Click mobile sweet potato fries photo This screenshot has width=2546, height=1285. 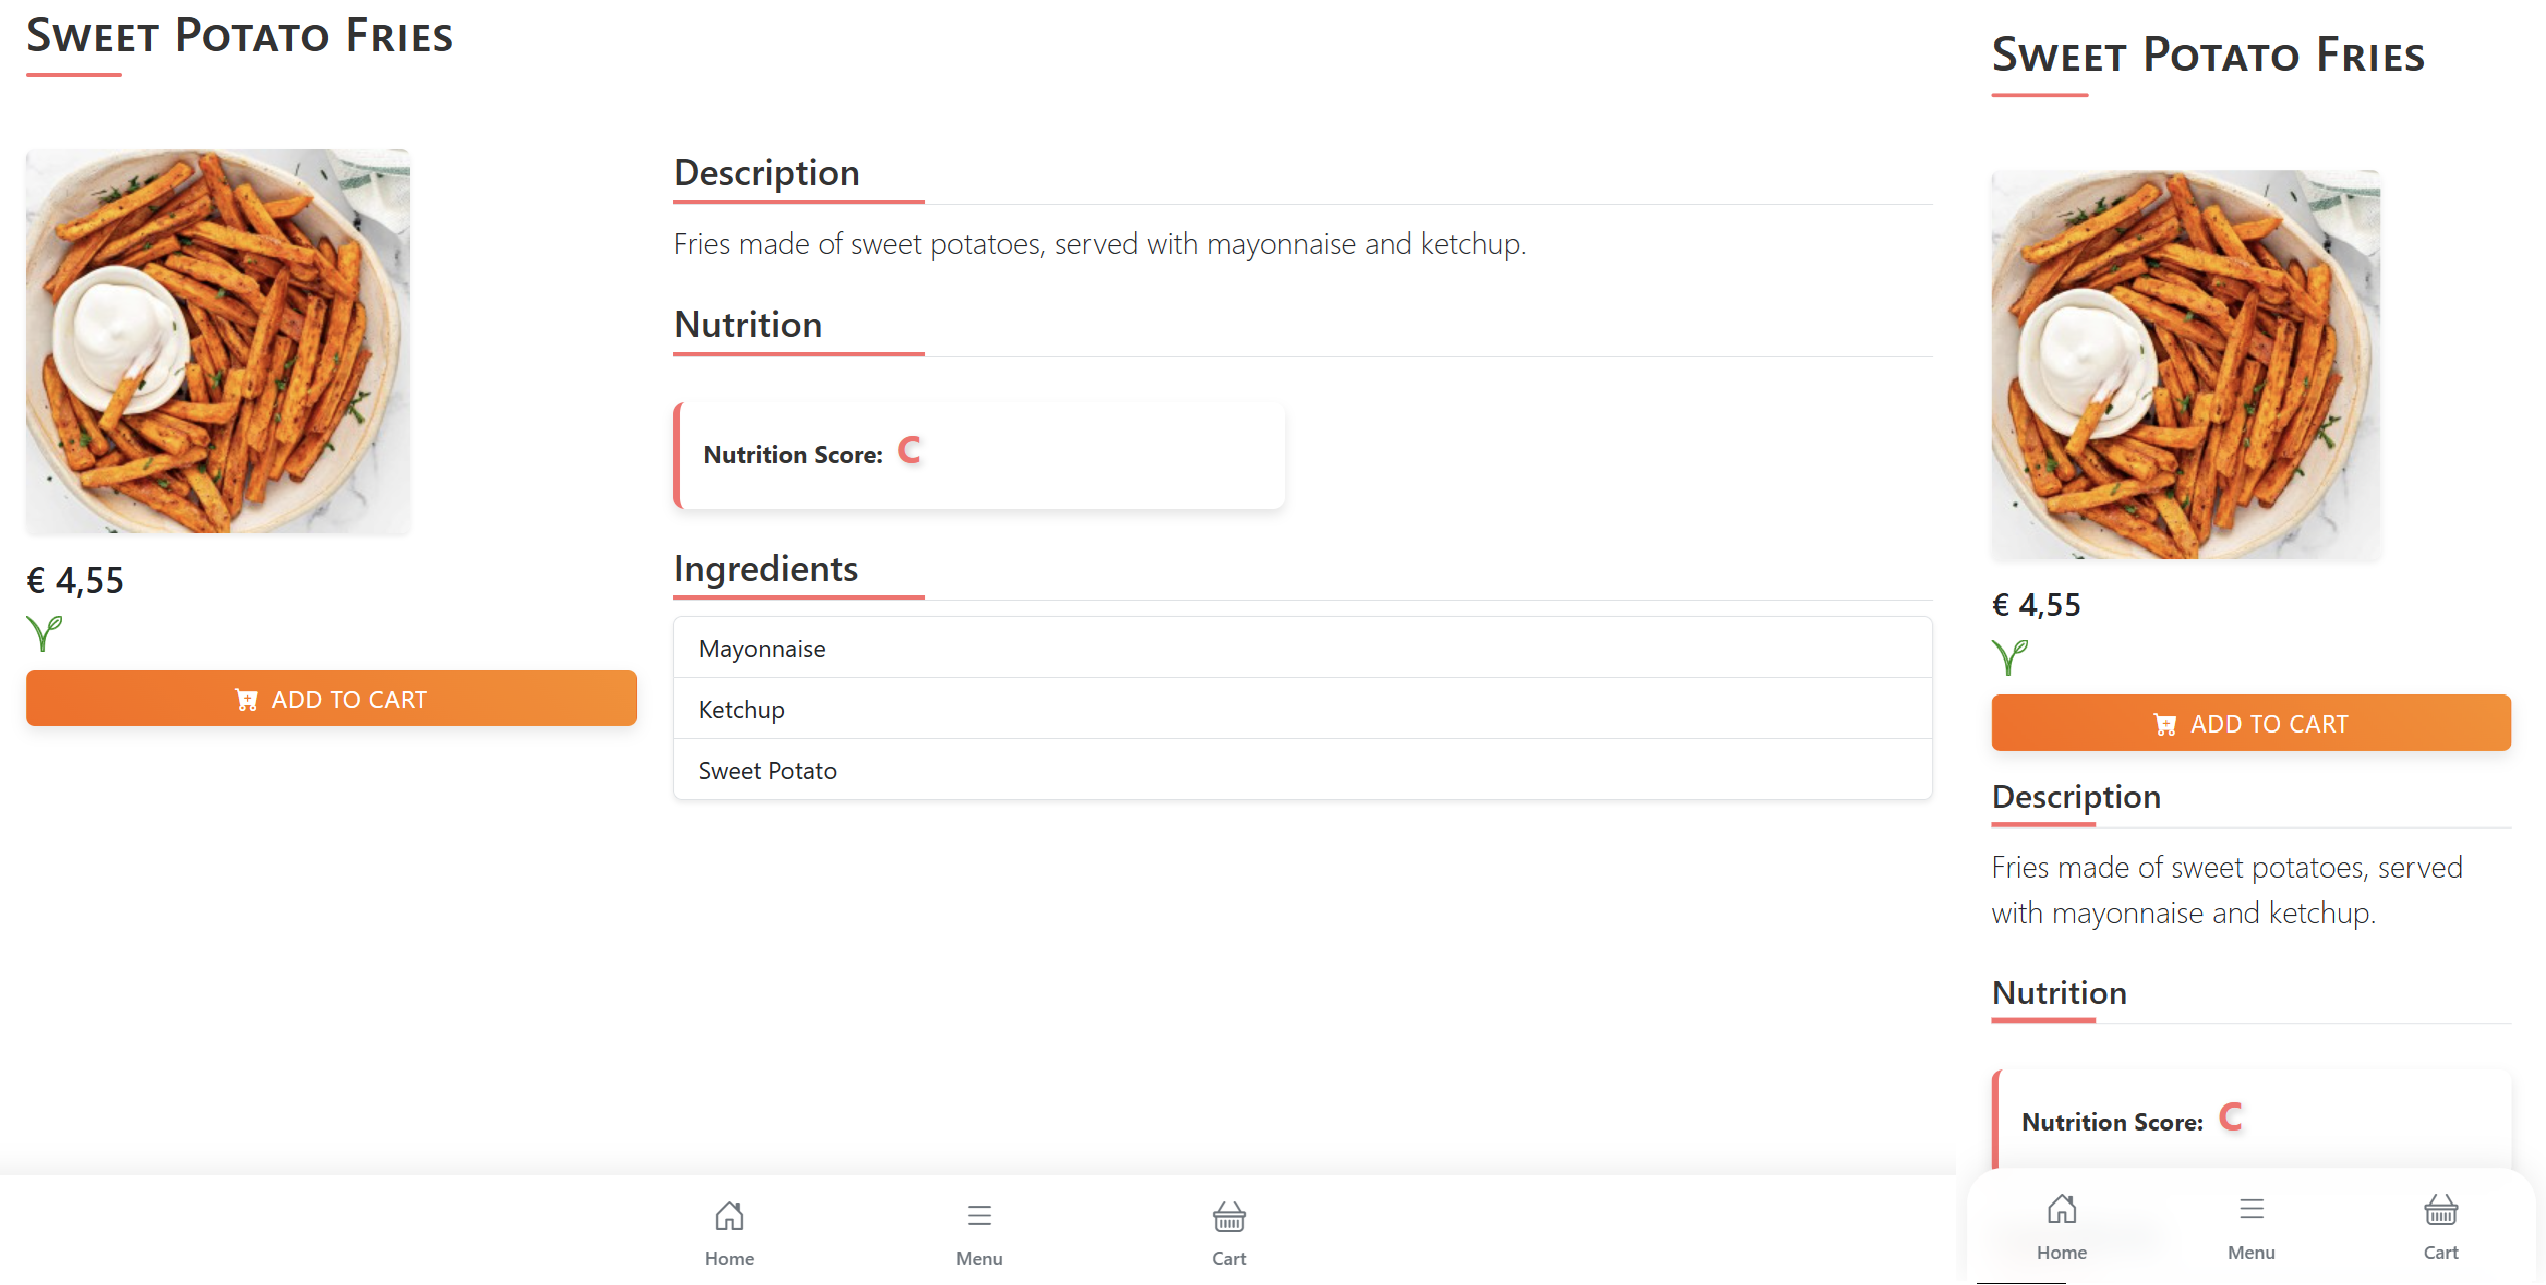click(2185, 364)
